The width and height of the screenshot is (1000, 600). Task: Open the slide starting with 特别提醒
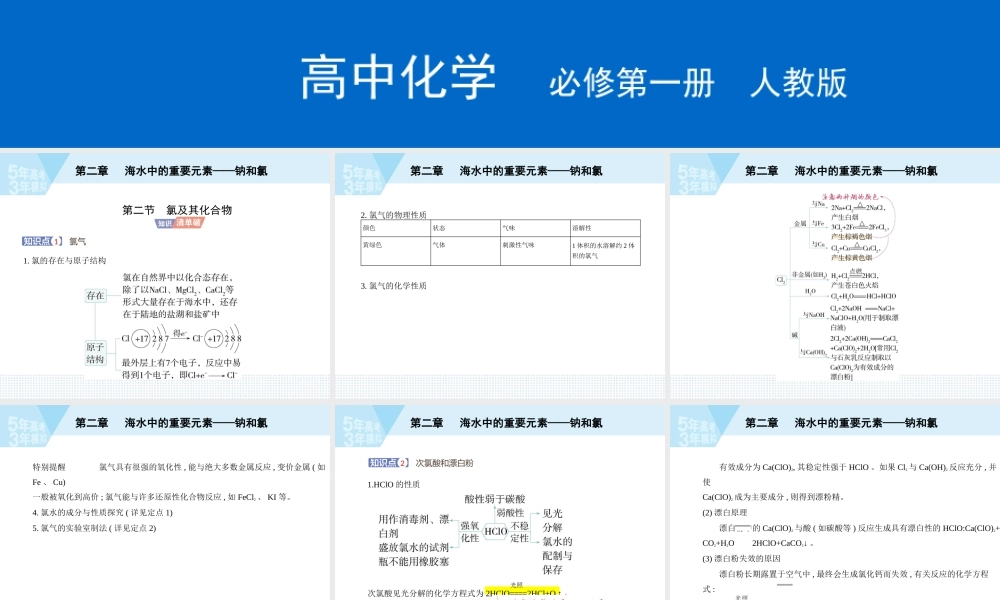[x=165, y=502]
